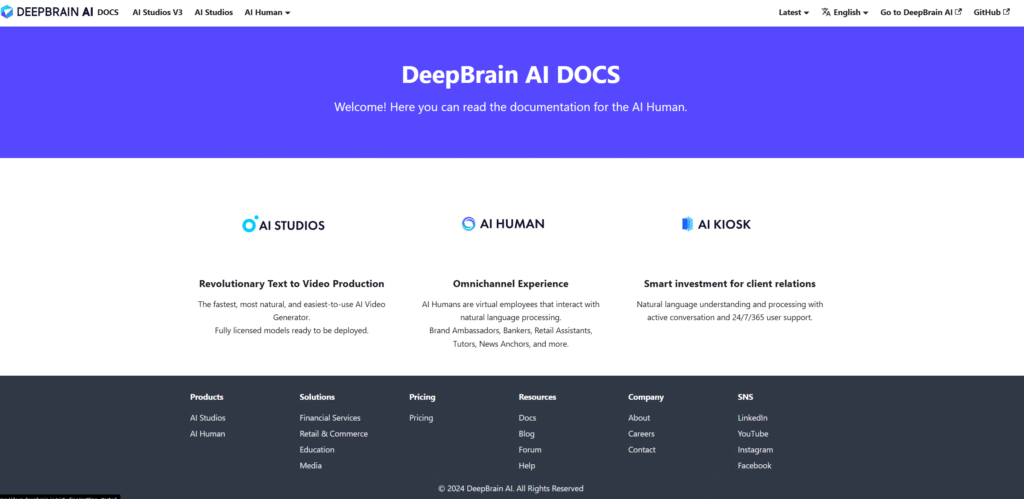Open AI Studios link in footer Products
This screenshot has width=1024, height=499.
click(208, 418)
